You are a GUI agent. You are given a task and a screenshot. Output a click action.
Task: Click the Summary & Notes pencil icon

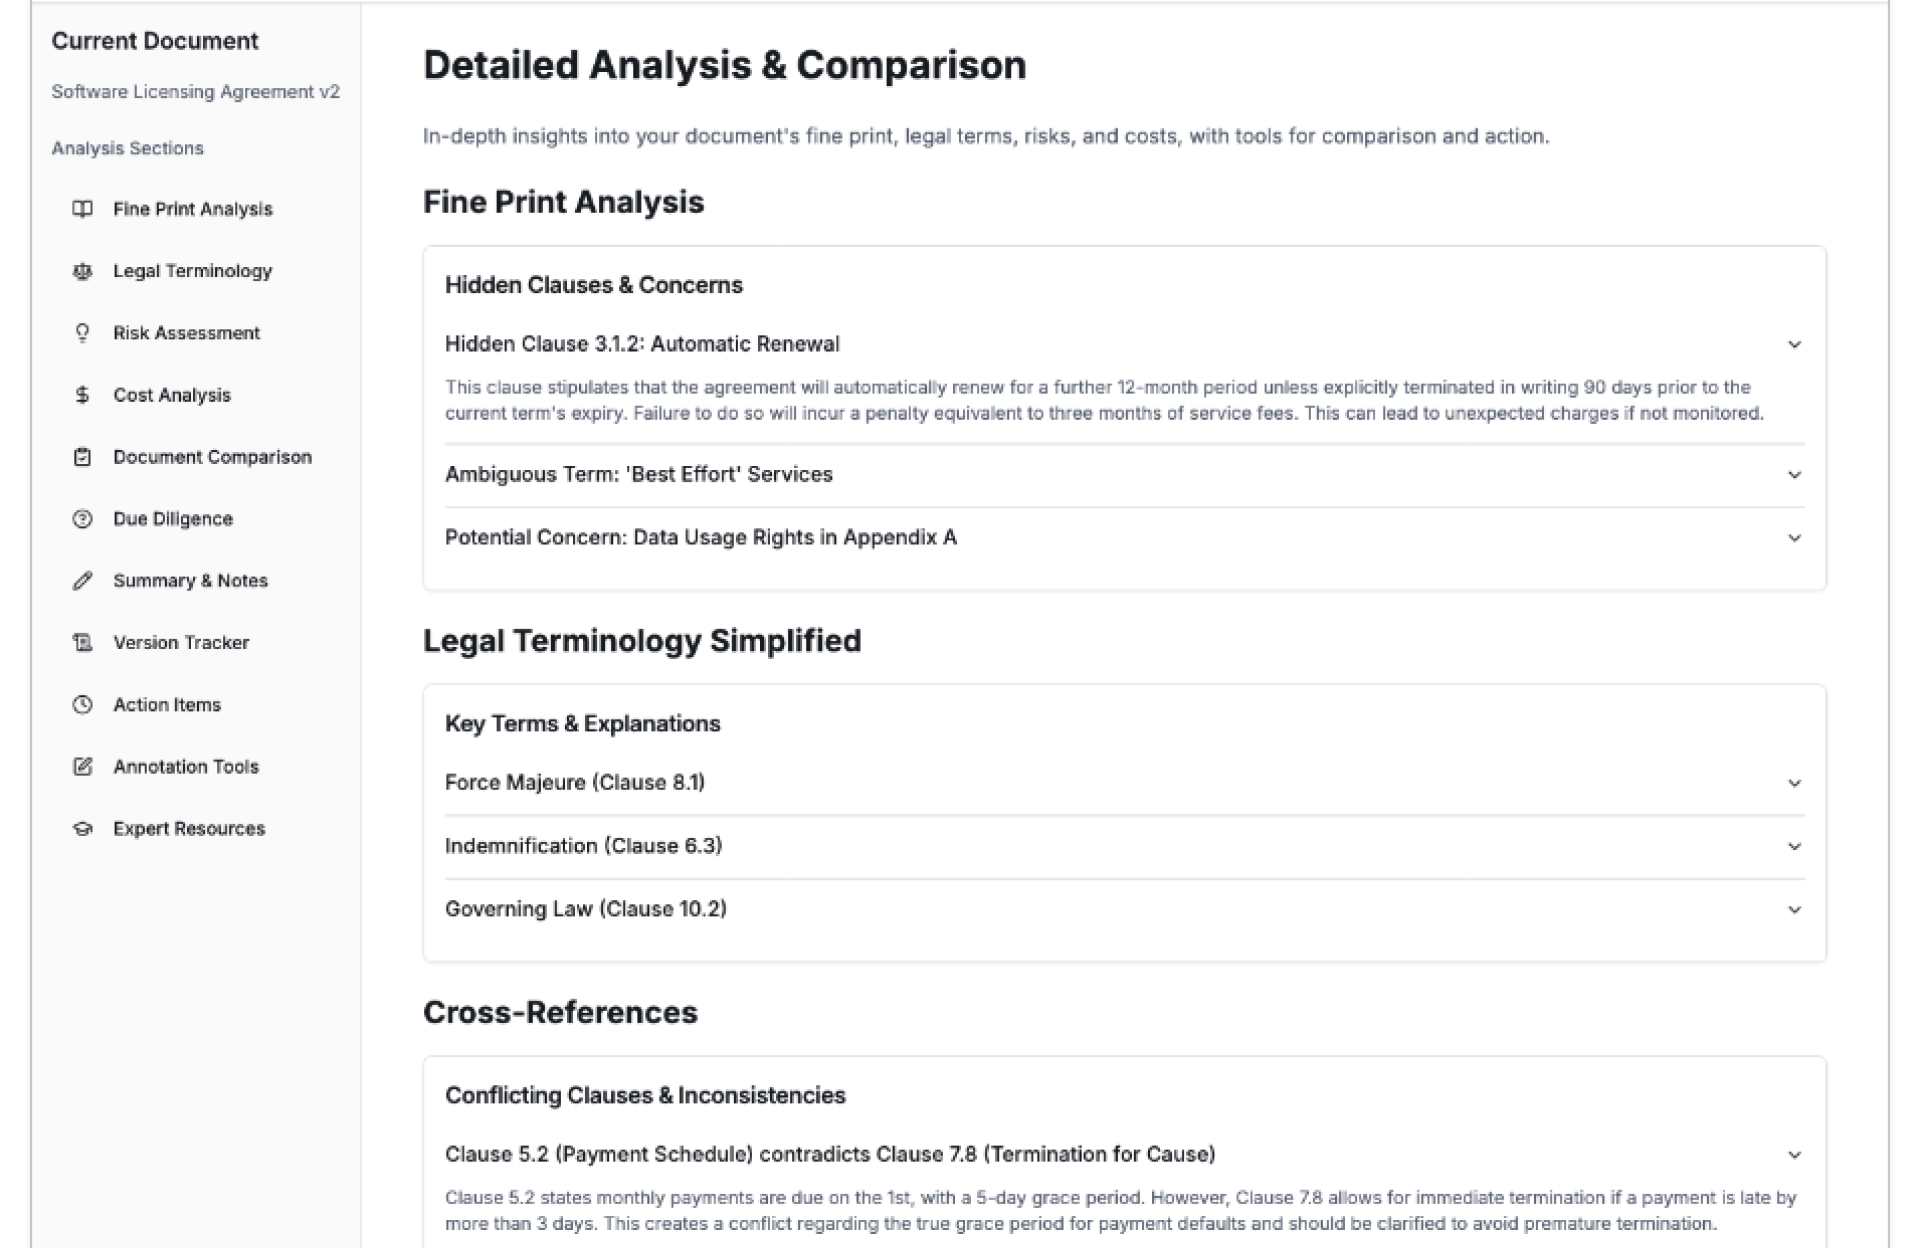(82, 581)
